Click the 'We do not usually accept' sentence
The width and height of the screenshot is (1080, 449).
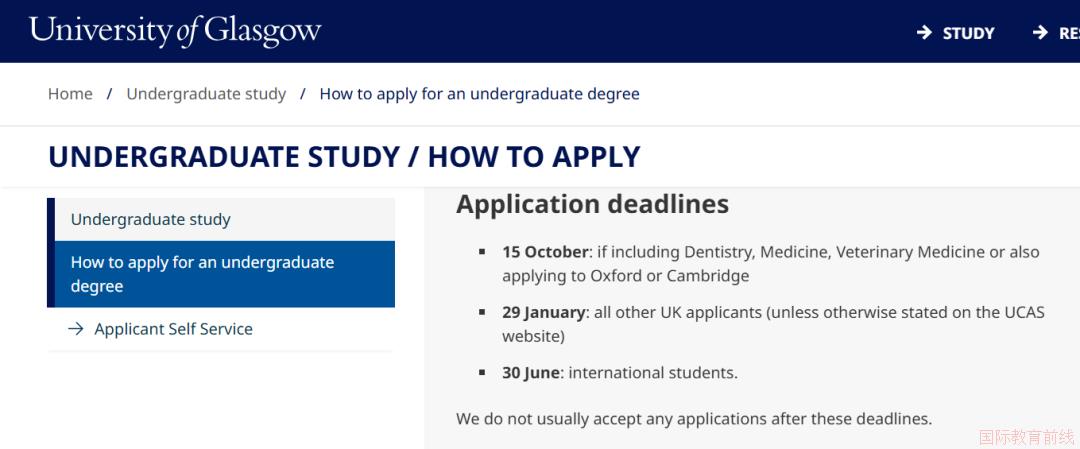[694, 419]
